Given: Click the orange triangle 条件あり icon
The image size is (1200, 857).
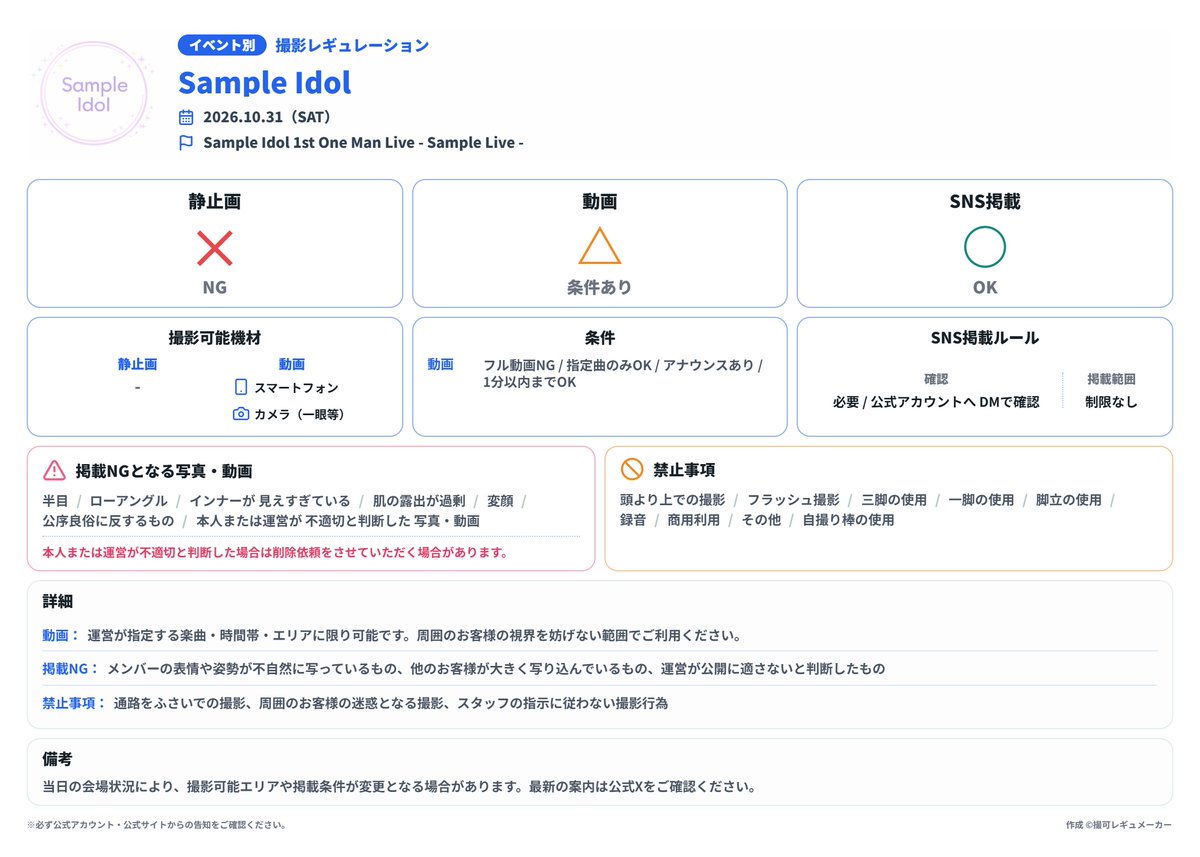Looking at the screenshot, I should pos(600,247).
